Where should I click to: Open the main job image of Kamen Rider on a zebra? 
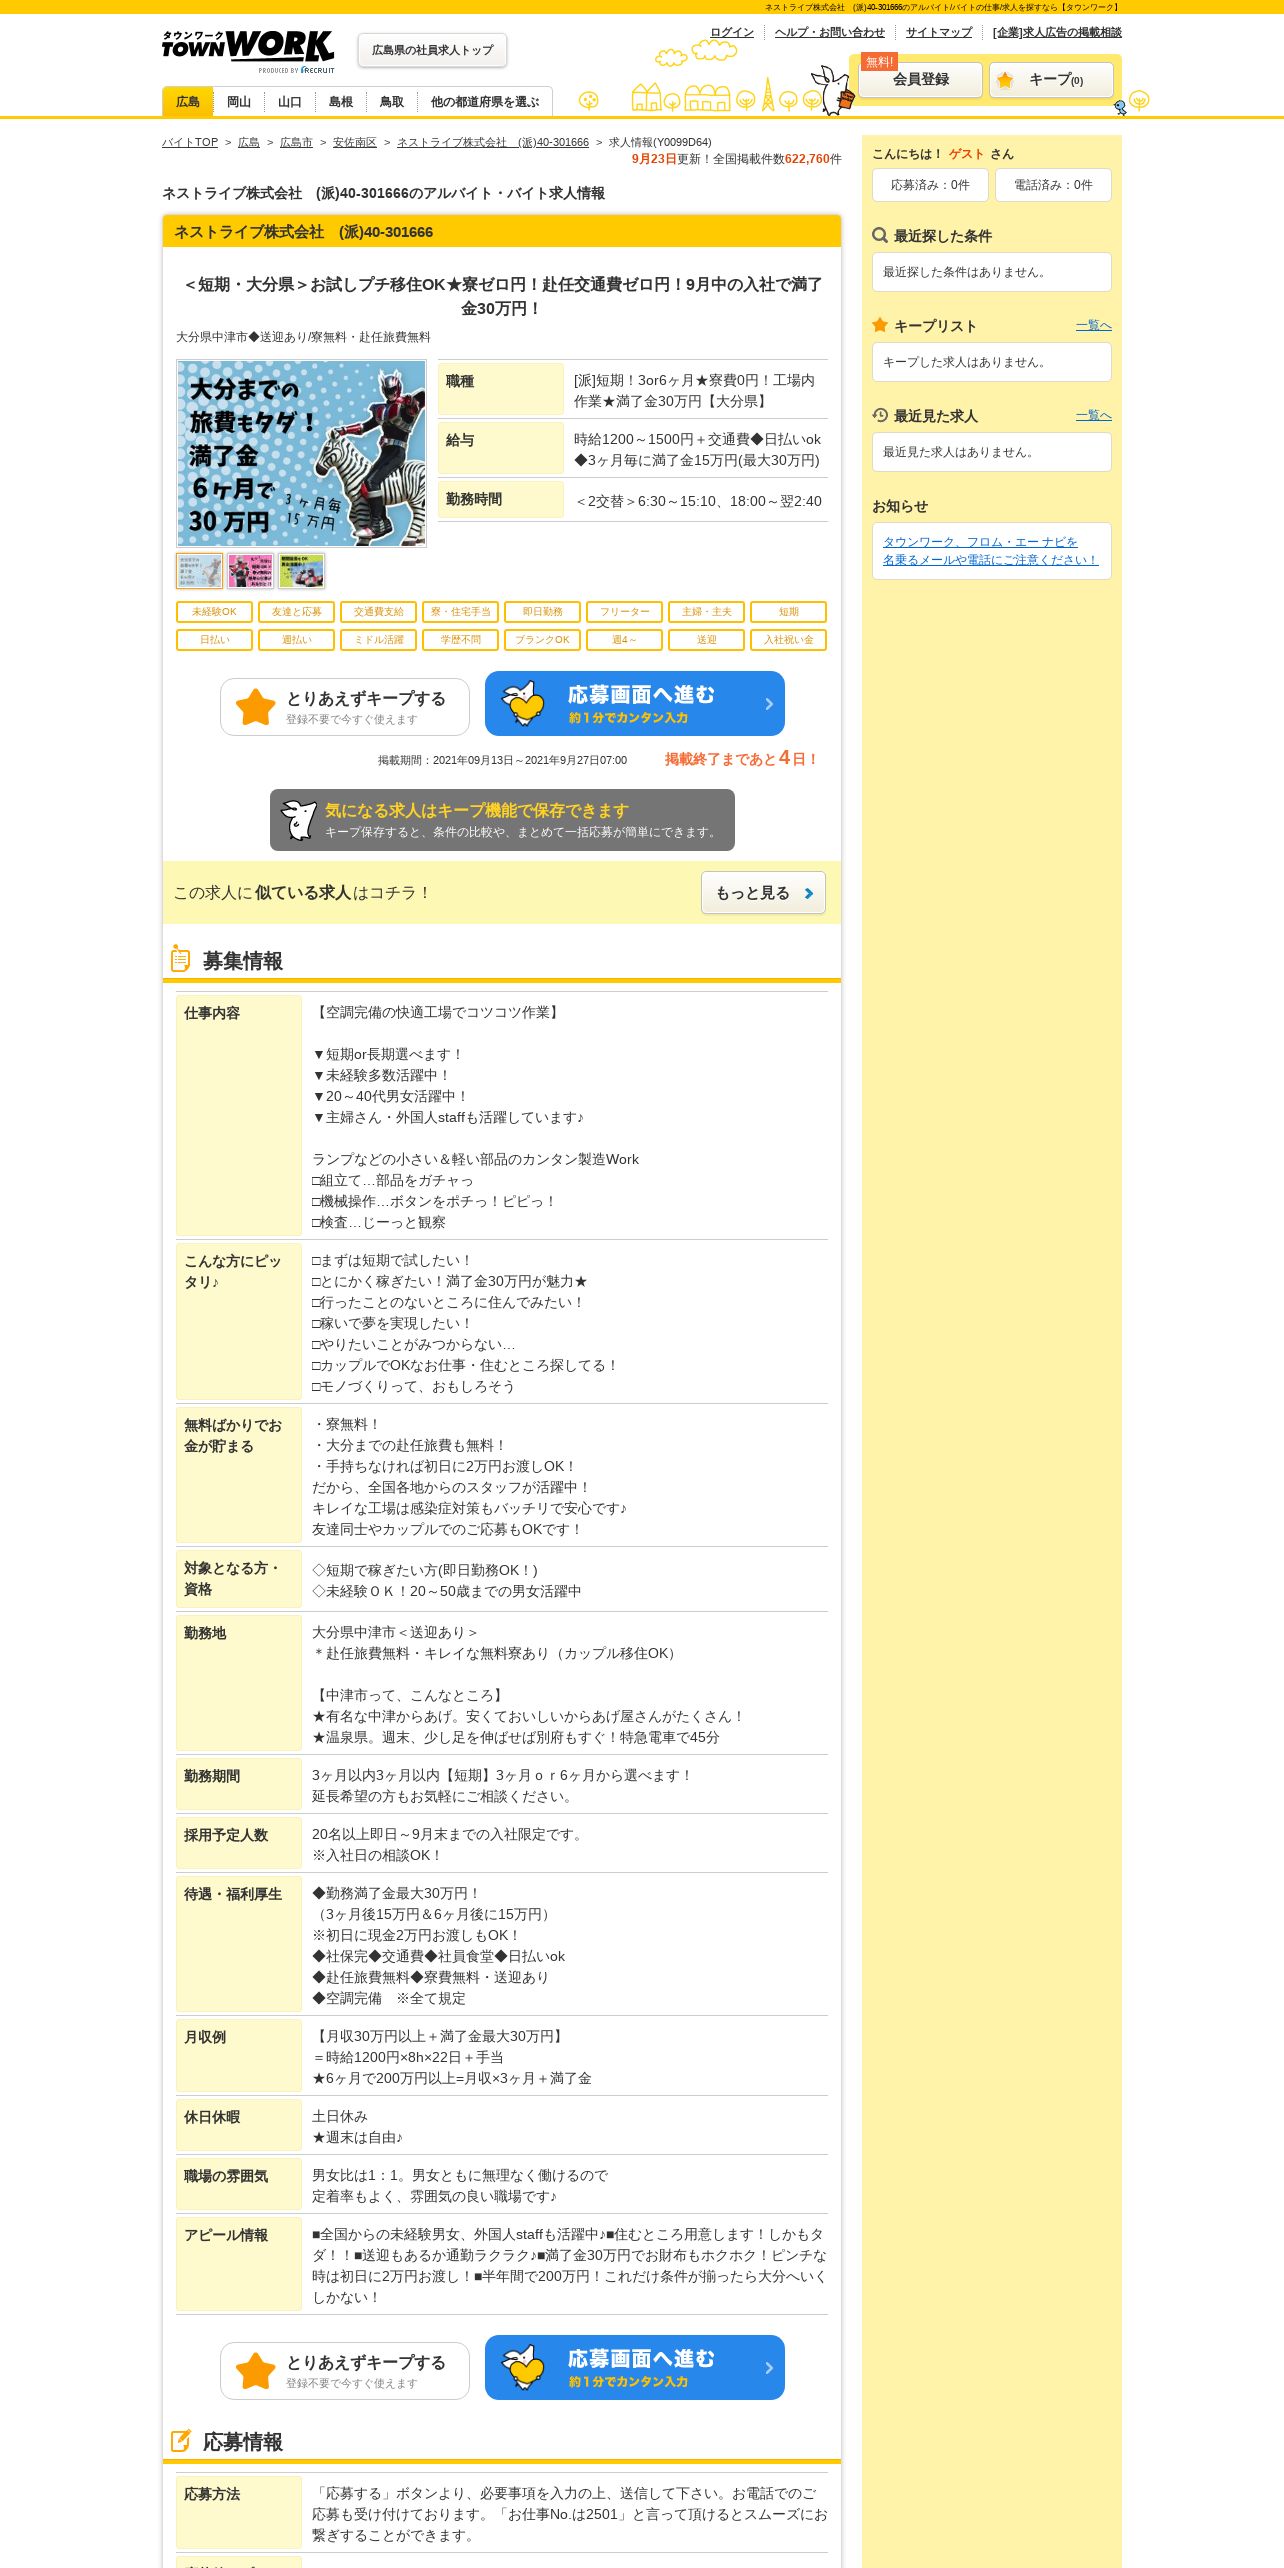click(x=301, y=454)
